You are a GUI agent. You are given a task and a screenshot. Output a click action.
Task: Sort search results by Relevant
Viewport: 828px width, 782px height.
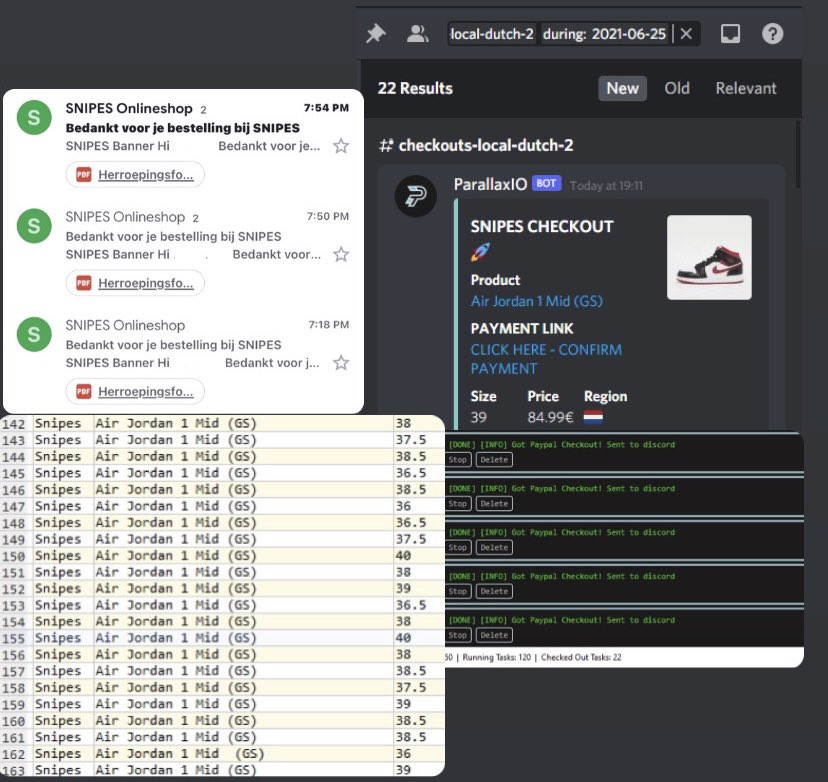point(746,88)
